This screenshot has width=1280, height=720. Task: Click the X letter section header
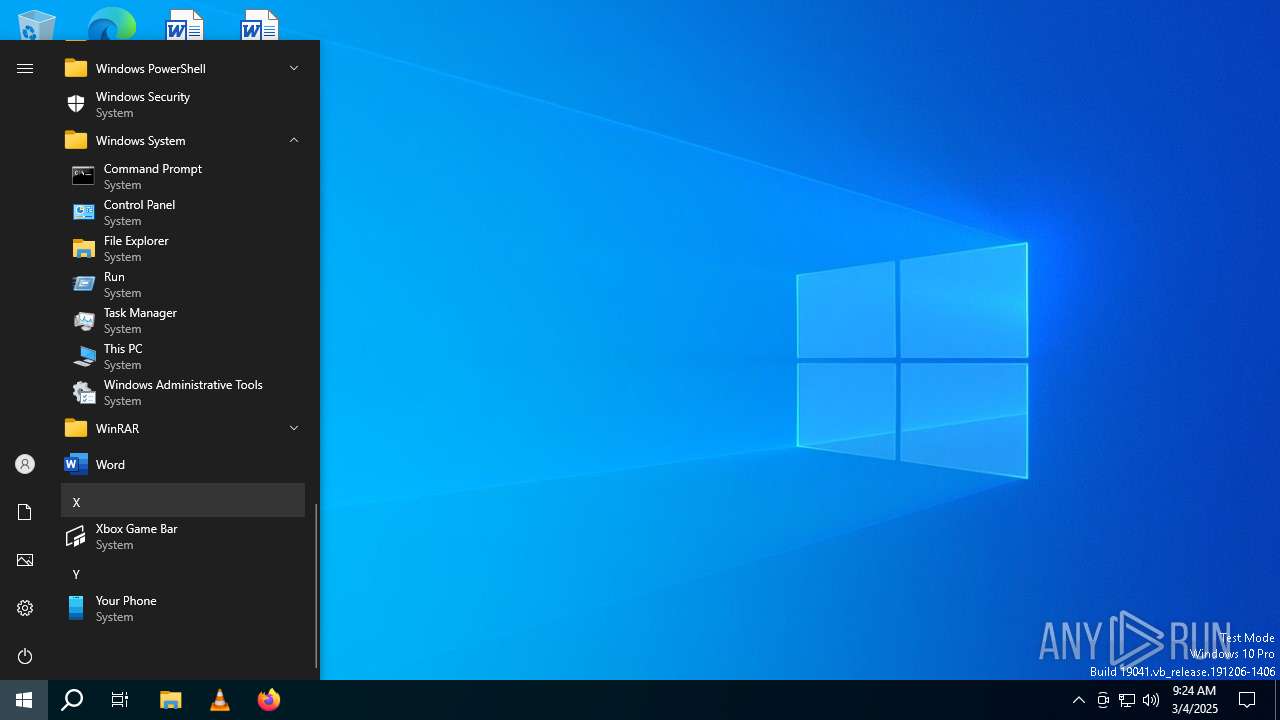click(183, 501)
